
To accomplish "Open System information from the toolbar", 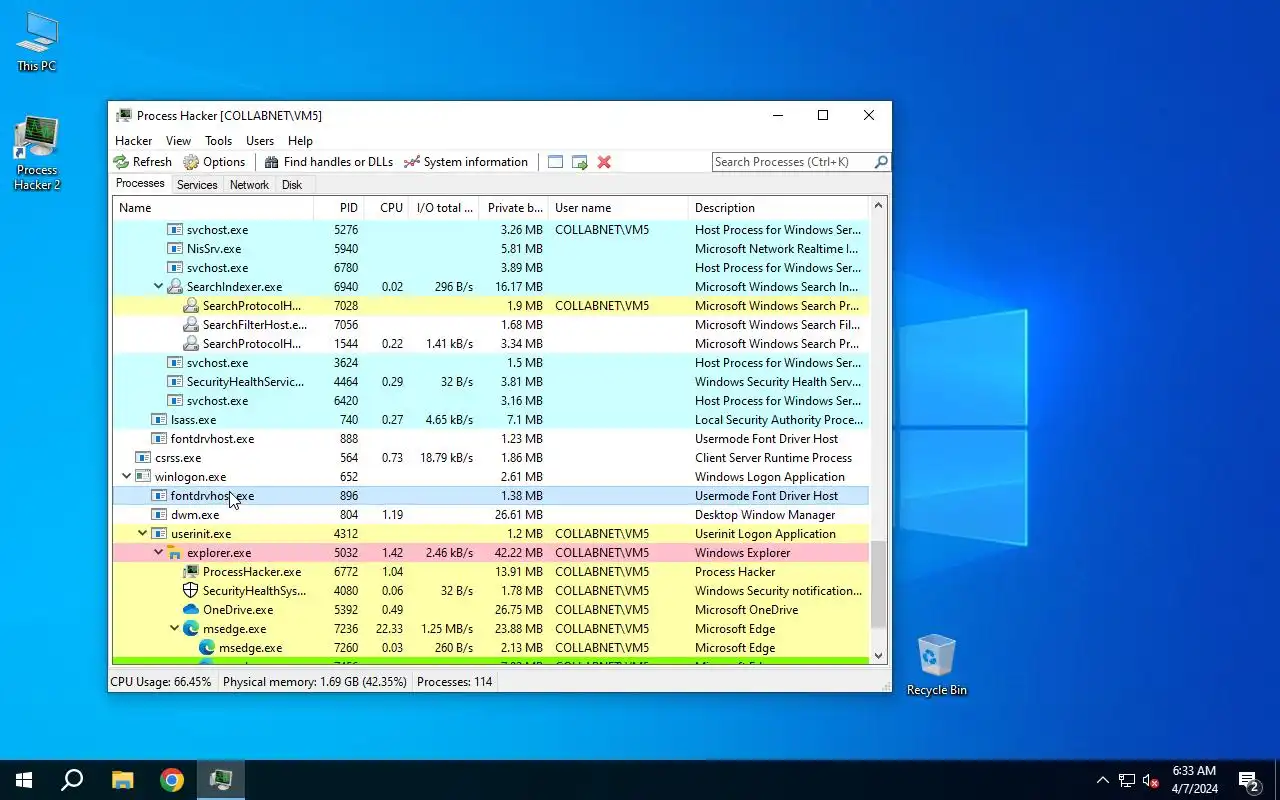I will pos(466,162).
